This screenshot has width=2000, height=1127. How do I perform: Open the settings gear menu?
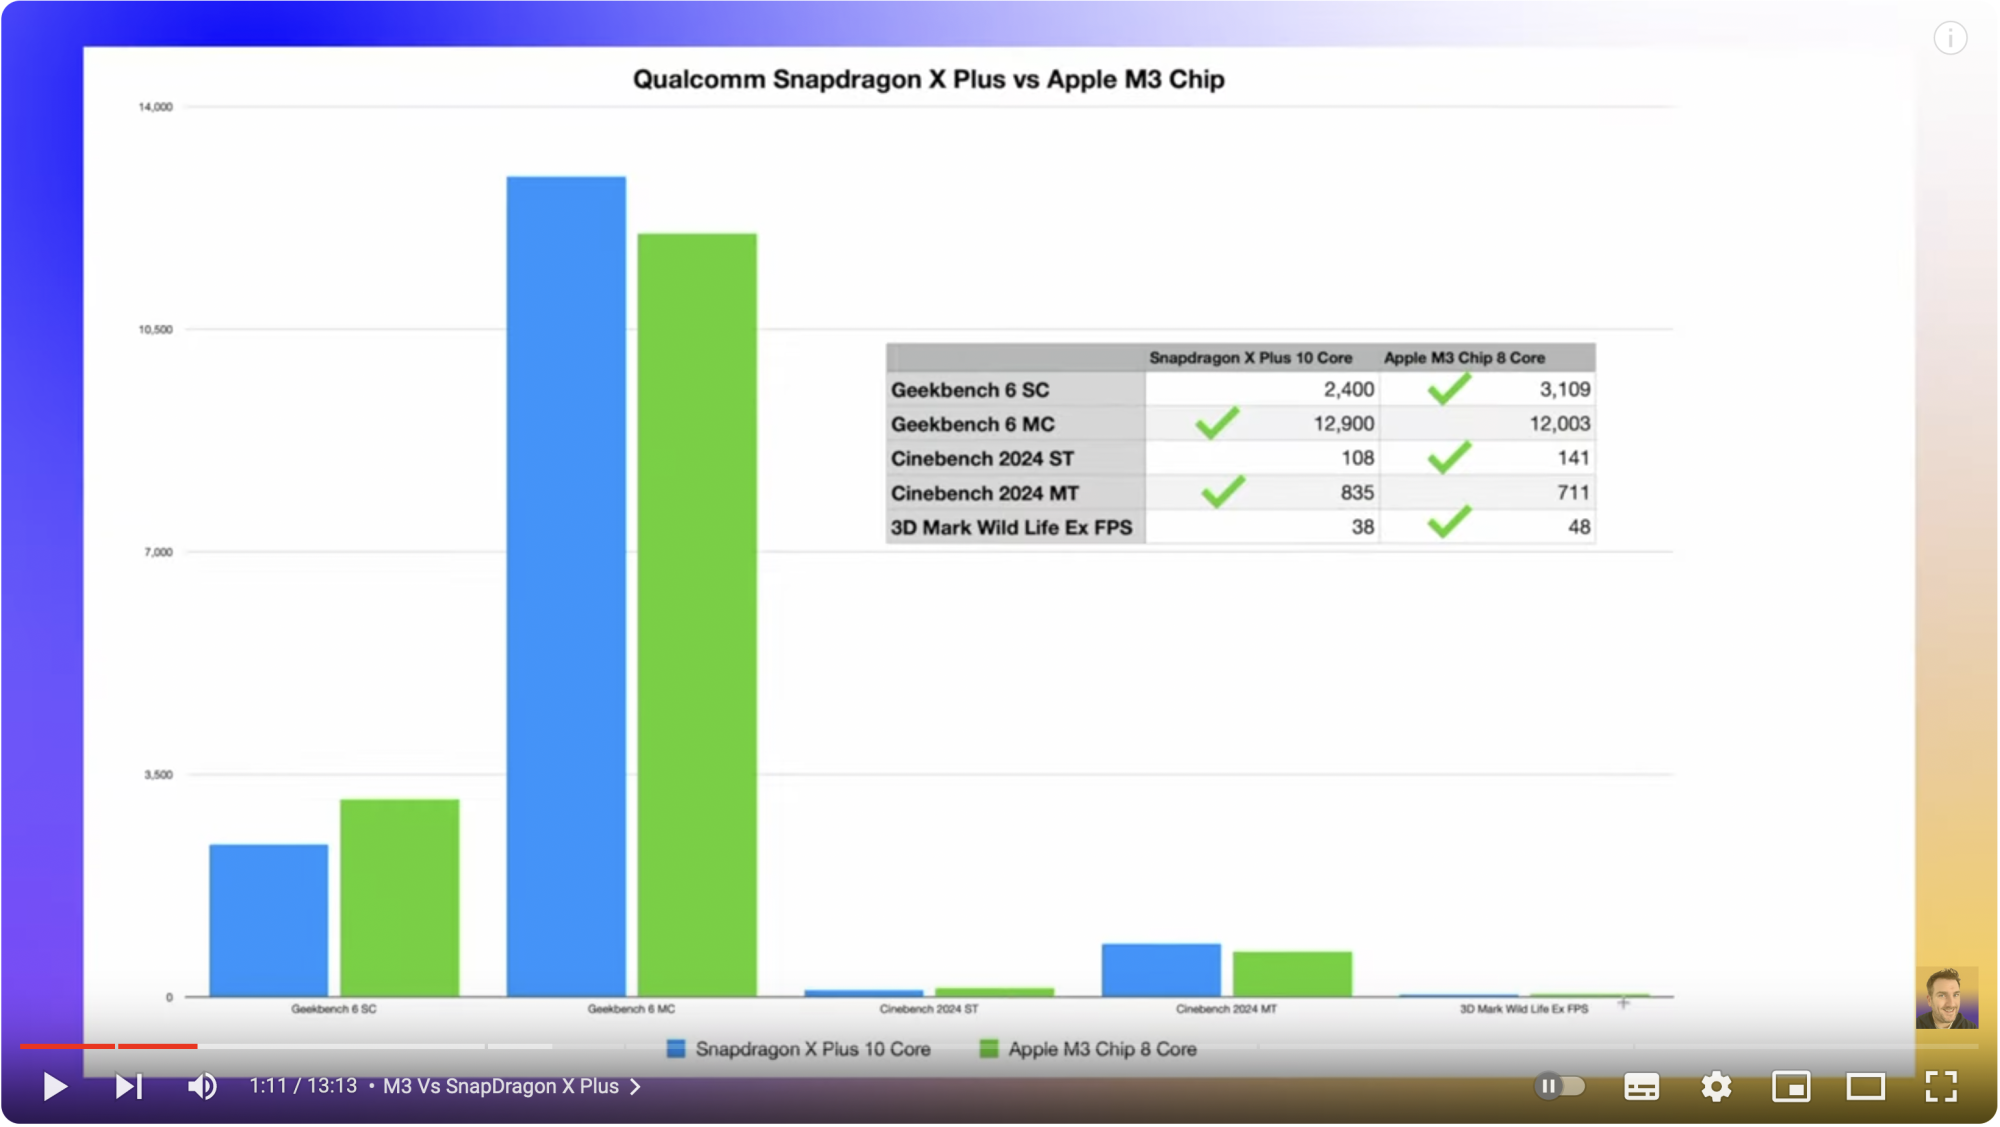point(1717,1087)
